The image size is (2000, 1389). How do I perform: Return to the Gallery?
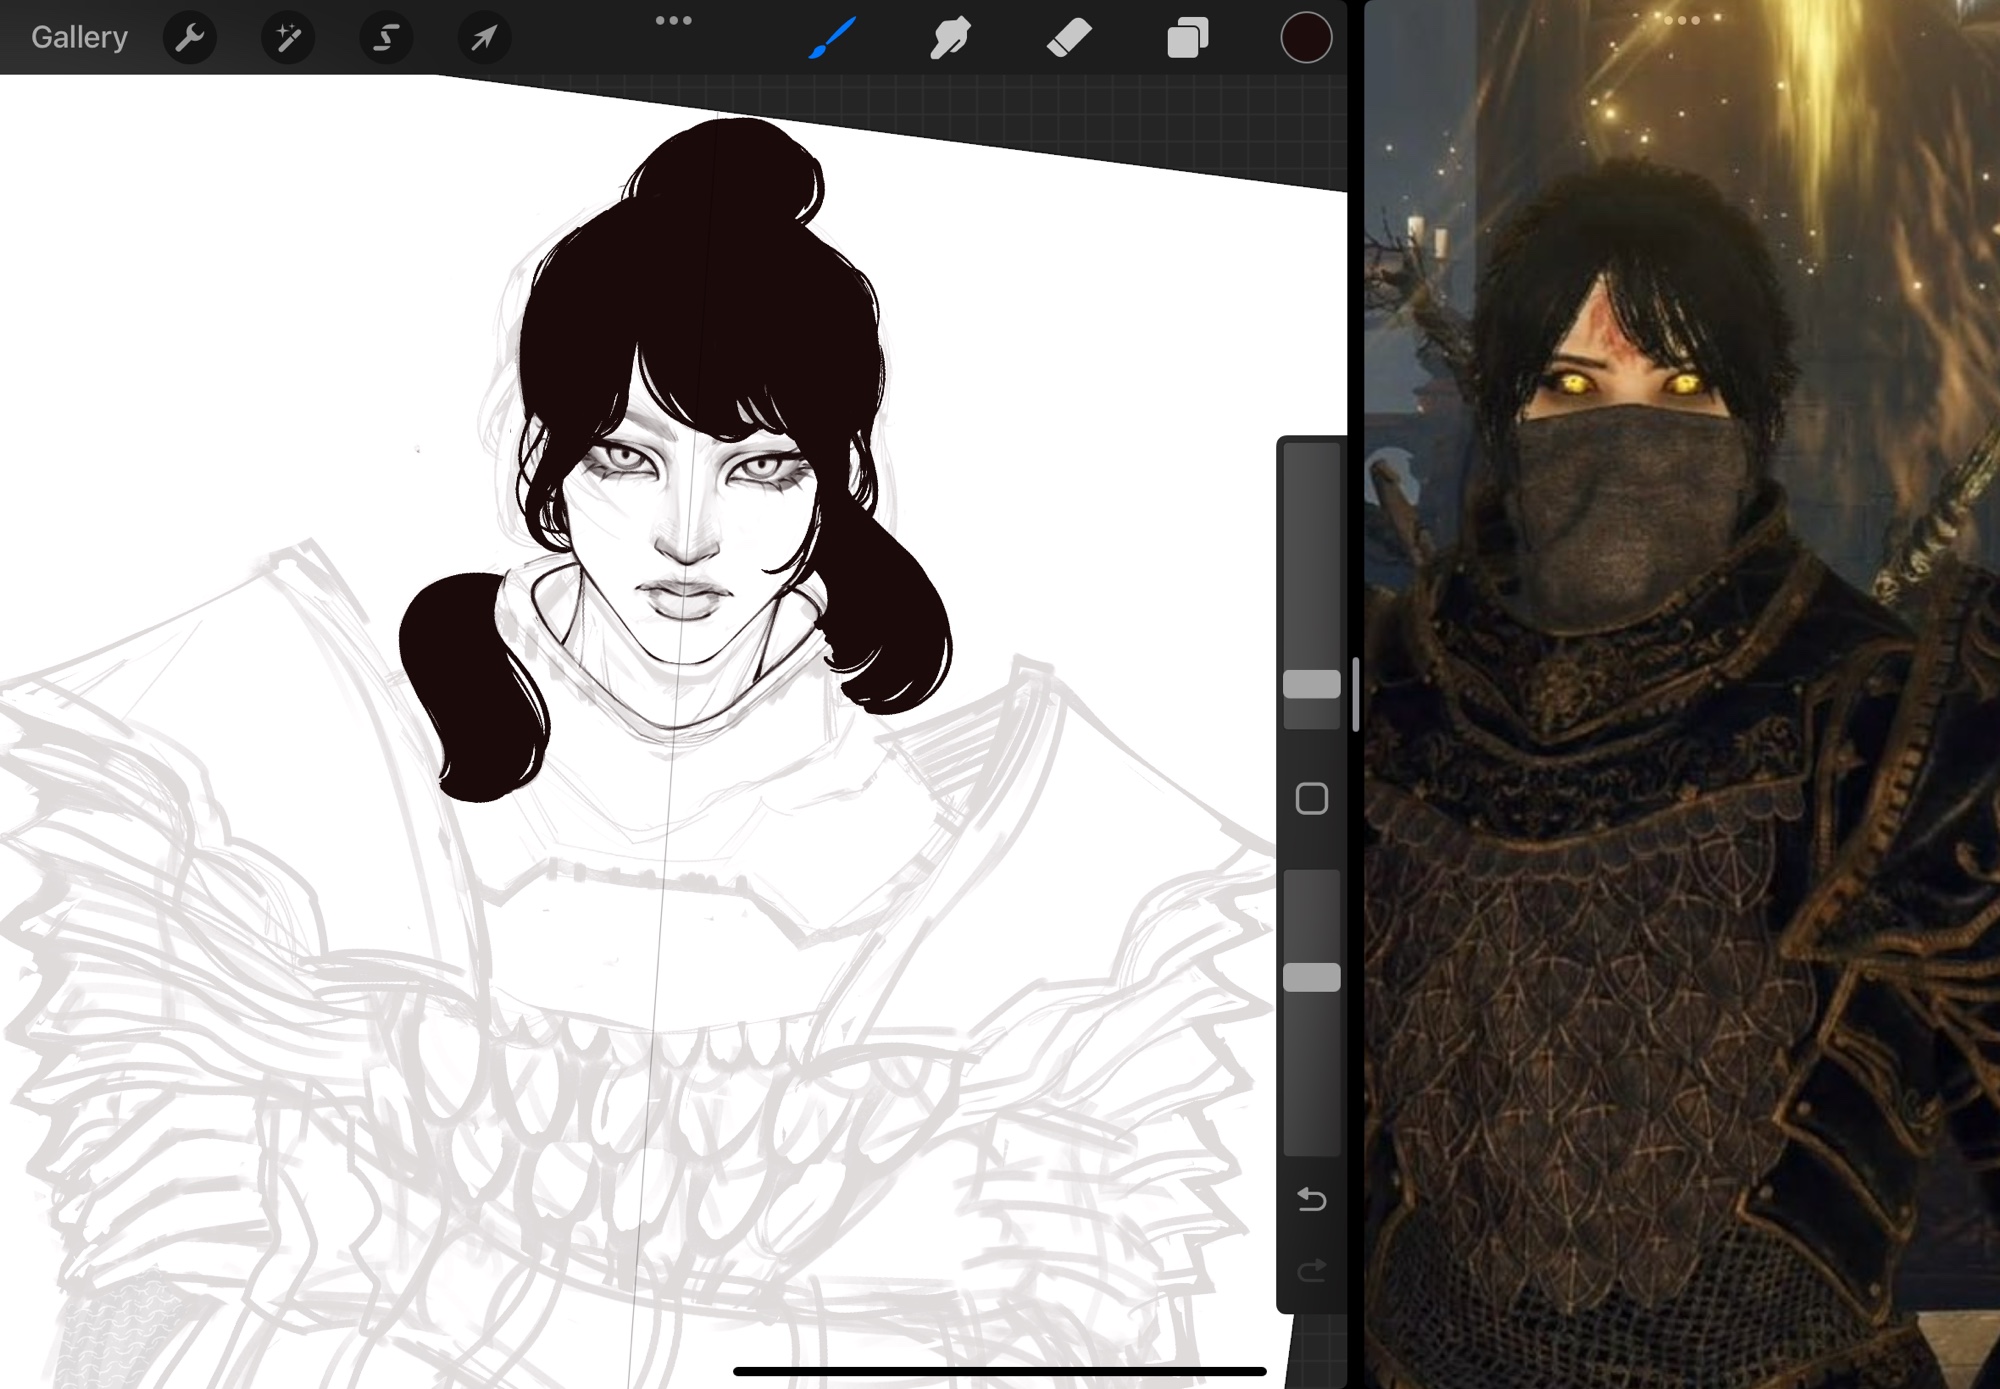[x=79, y=38]
